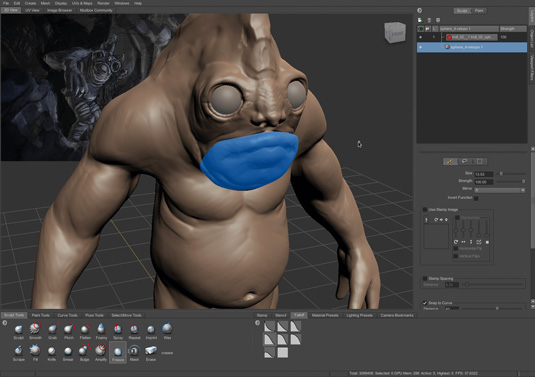Image resolution: width=535 pixels, height=377 pixels.
Task: Click the lasso stroke mode icon
Action: [464, 161]
